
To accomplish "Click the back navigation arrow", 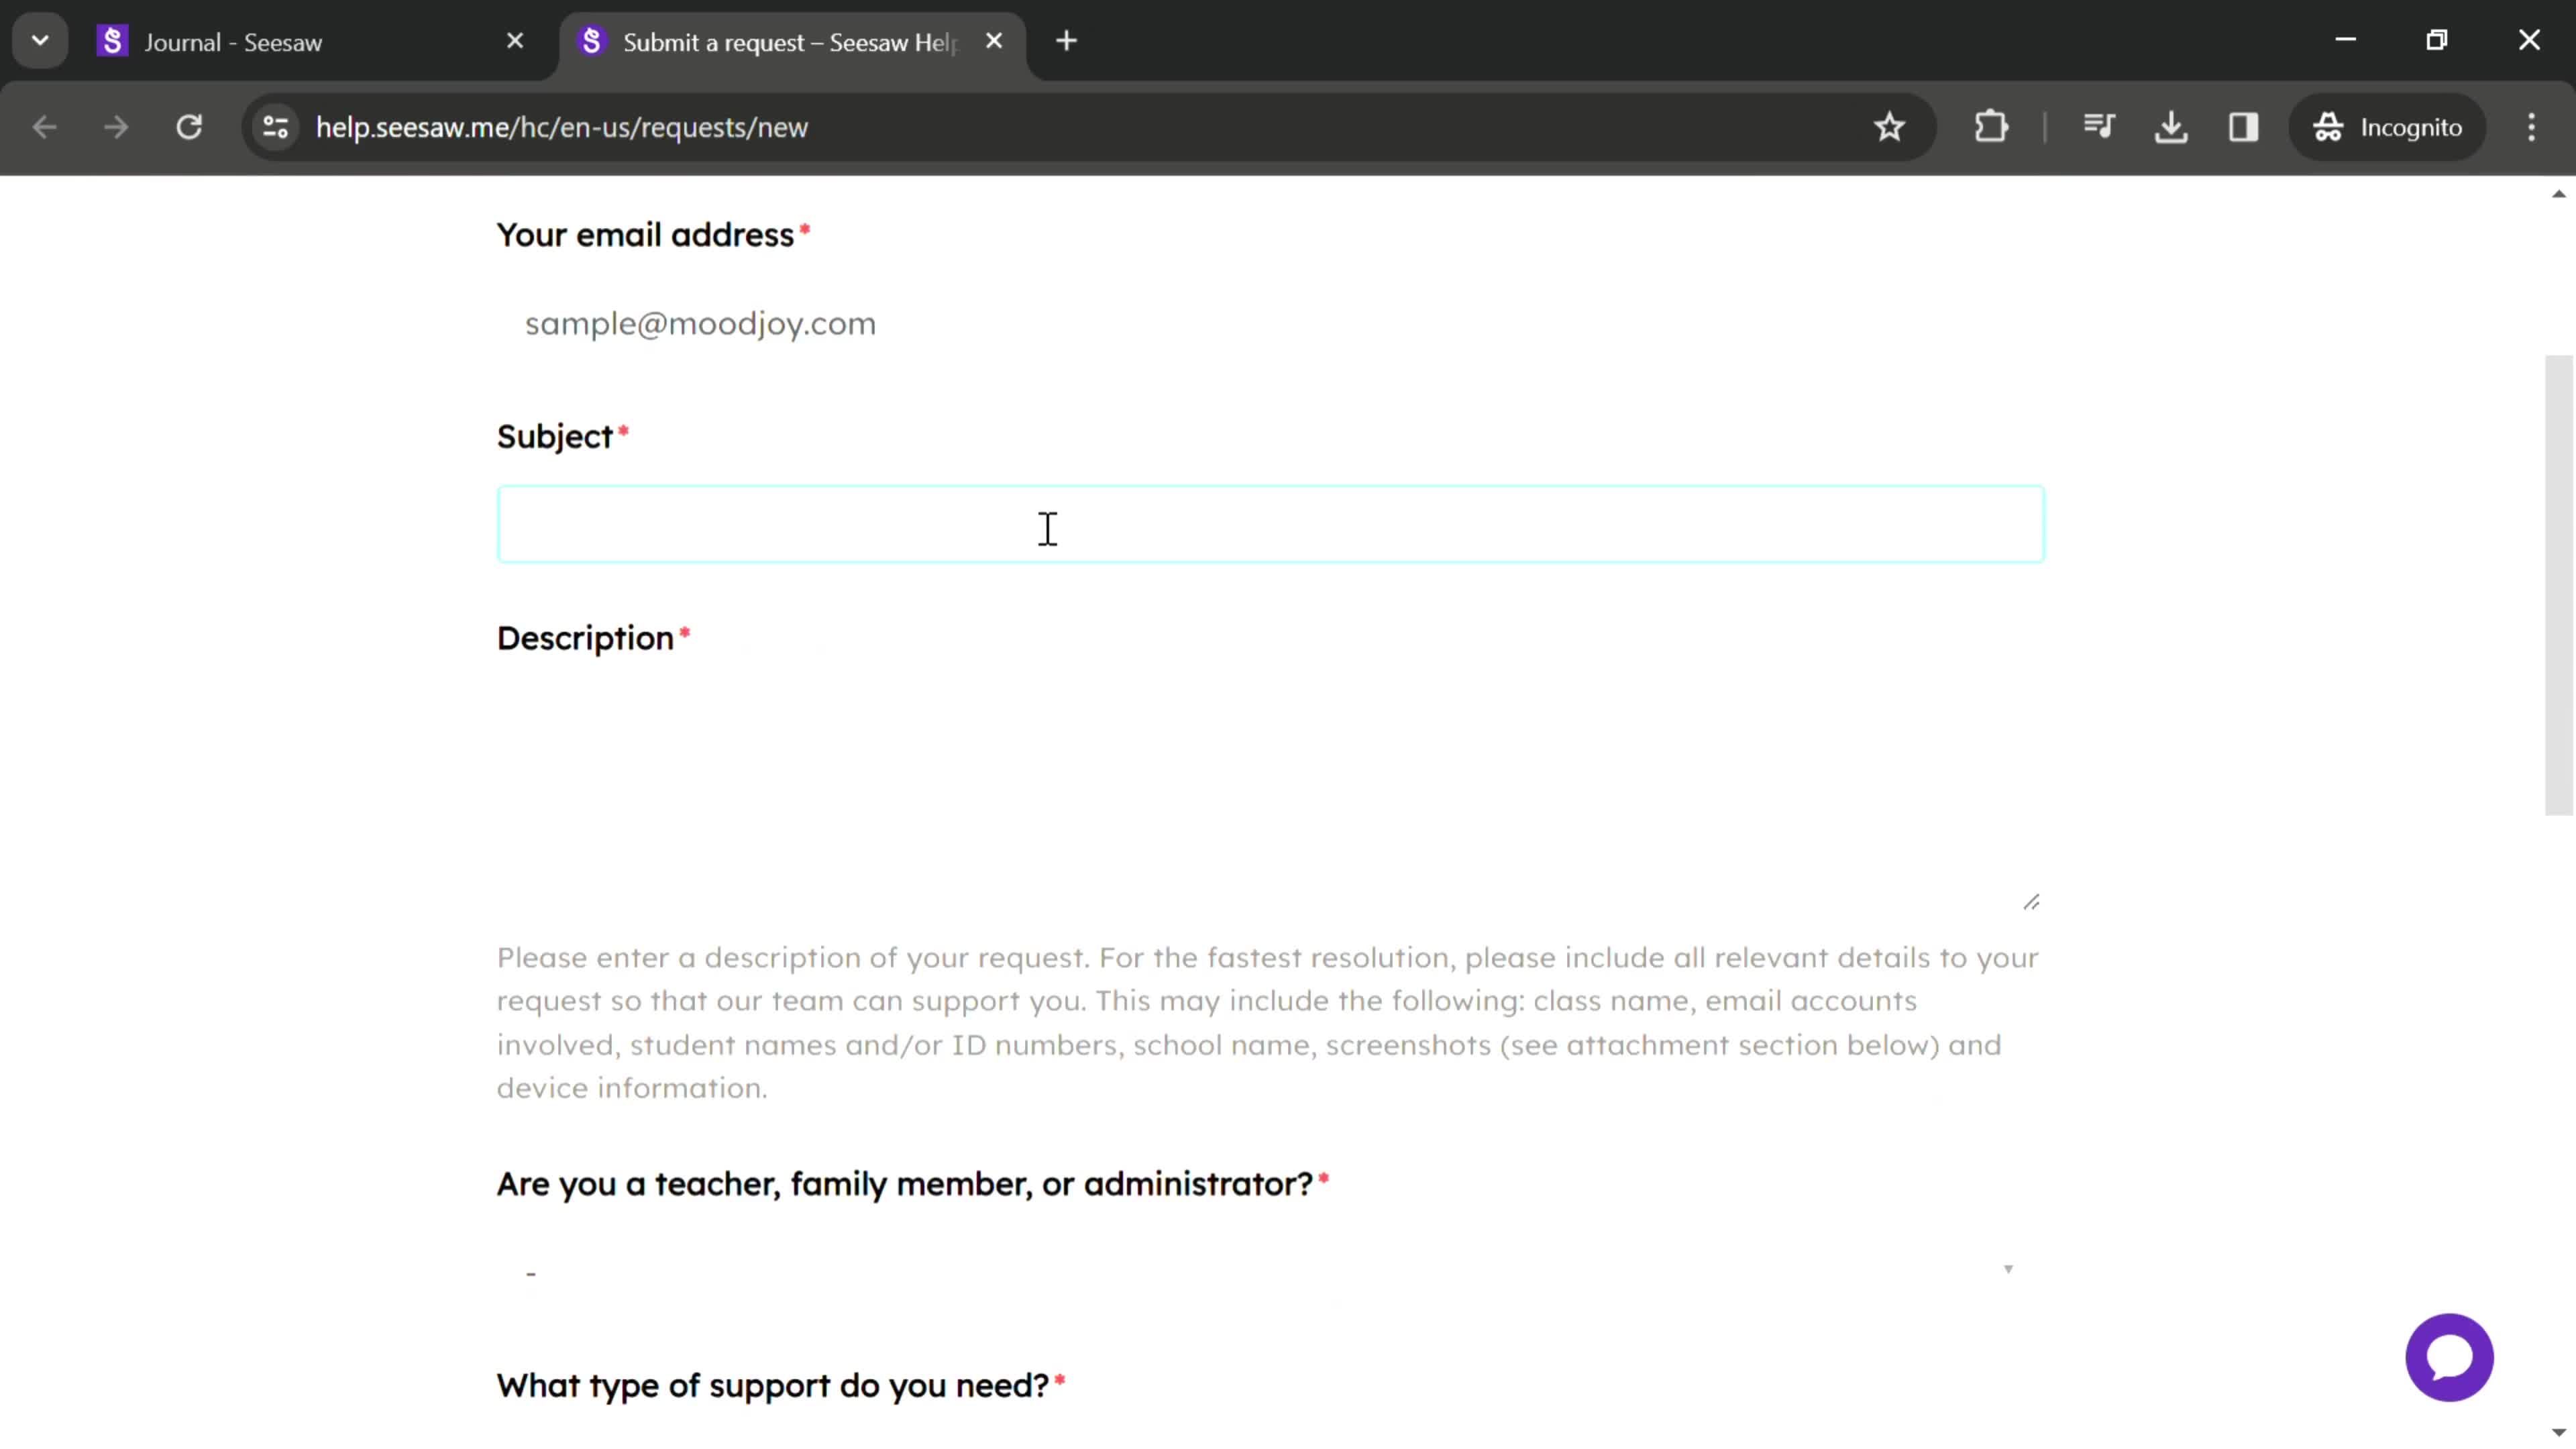I will [x=44, y=125].
